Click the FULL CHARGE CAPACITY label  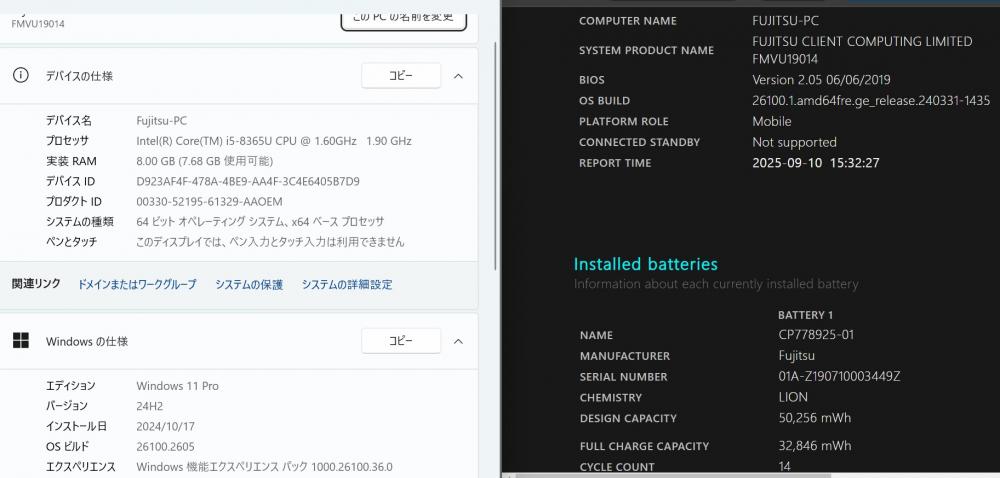(x=644, y=447)
